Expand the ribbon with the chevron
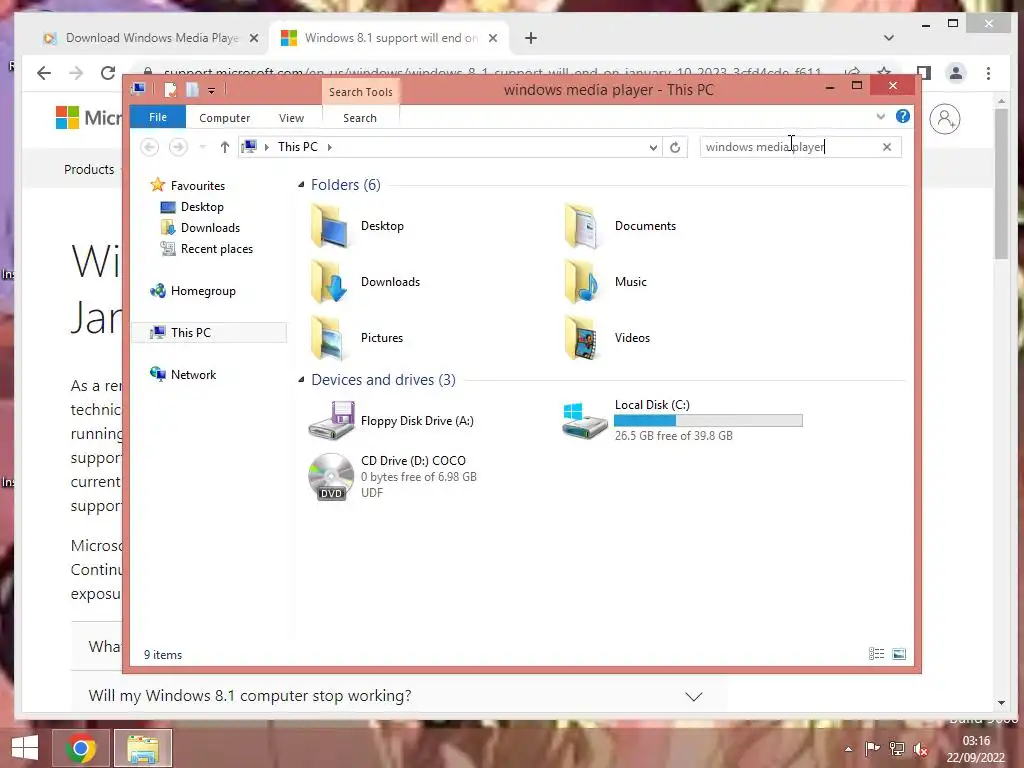Viewport: 1024px width, 768px height. click(880, 116)
